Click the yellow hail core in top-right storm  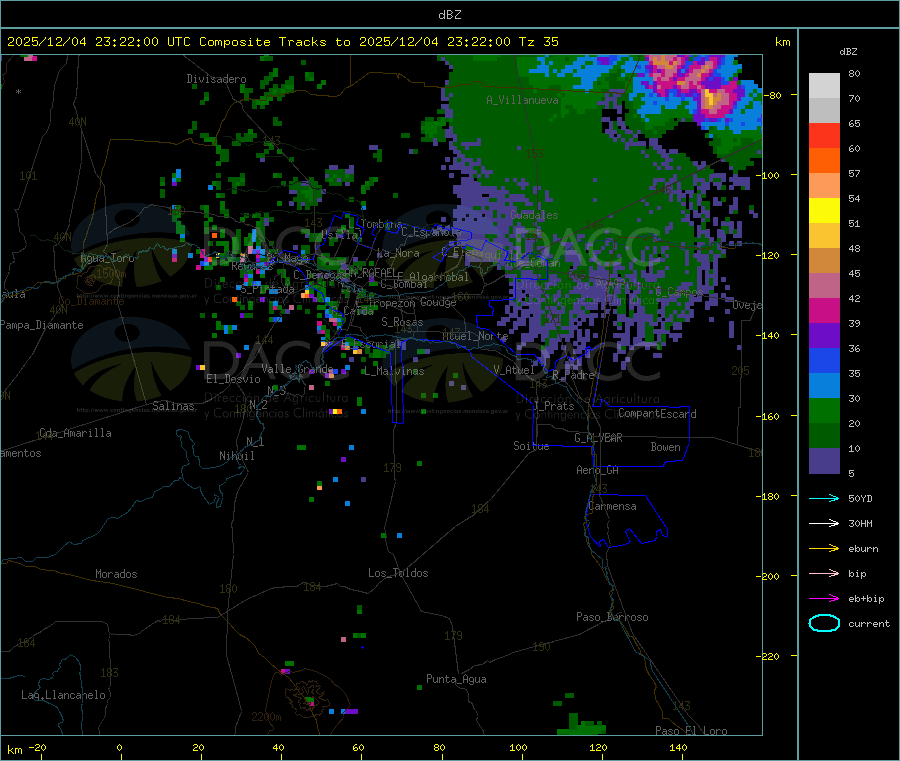click(710, 98)
